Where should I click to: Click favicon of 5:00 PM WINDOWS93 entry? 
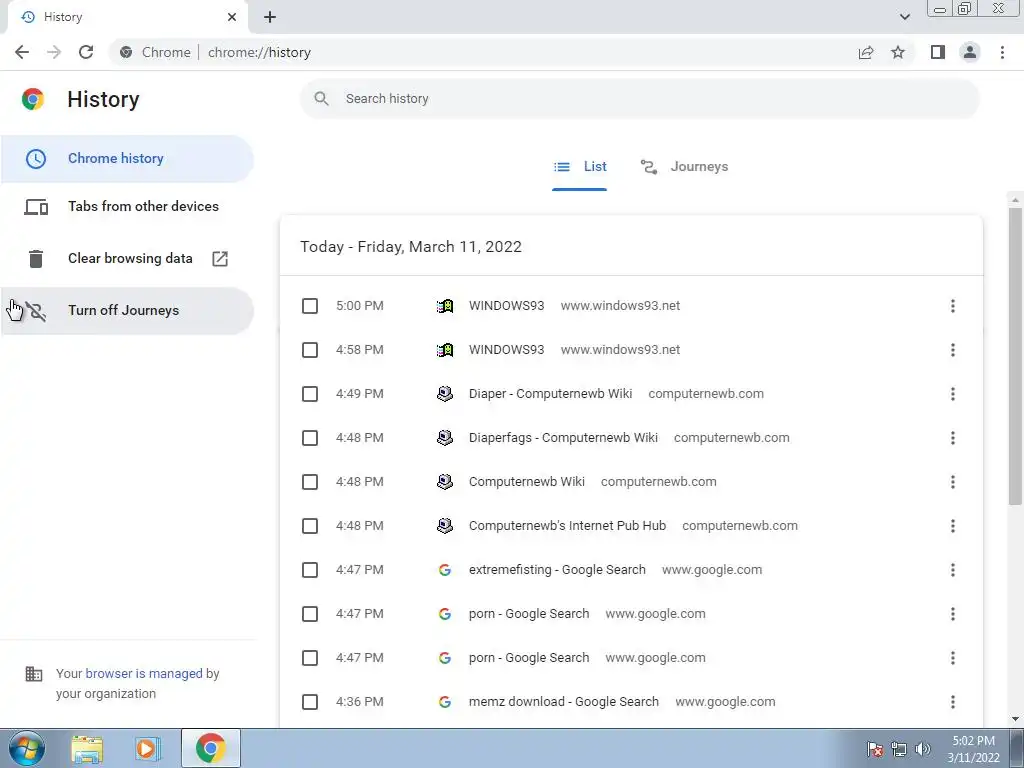pyautogui.click(x=445, y=306)
